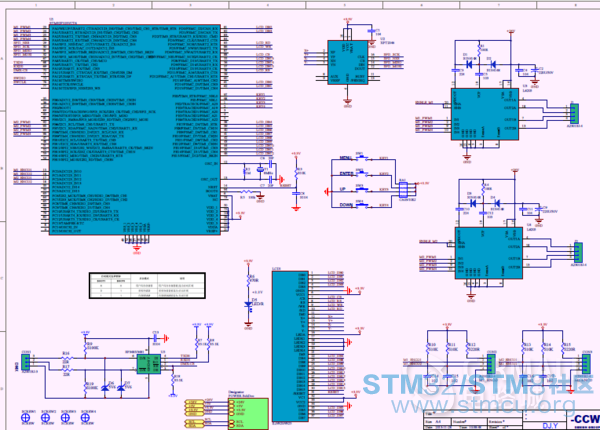600x430 pixels.
Task: Click the MENU push-button switch SW1
Action: [x=361, y=158]
